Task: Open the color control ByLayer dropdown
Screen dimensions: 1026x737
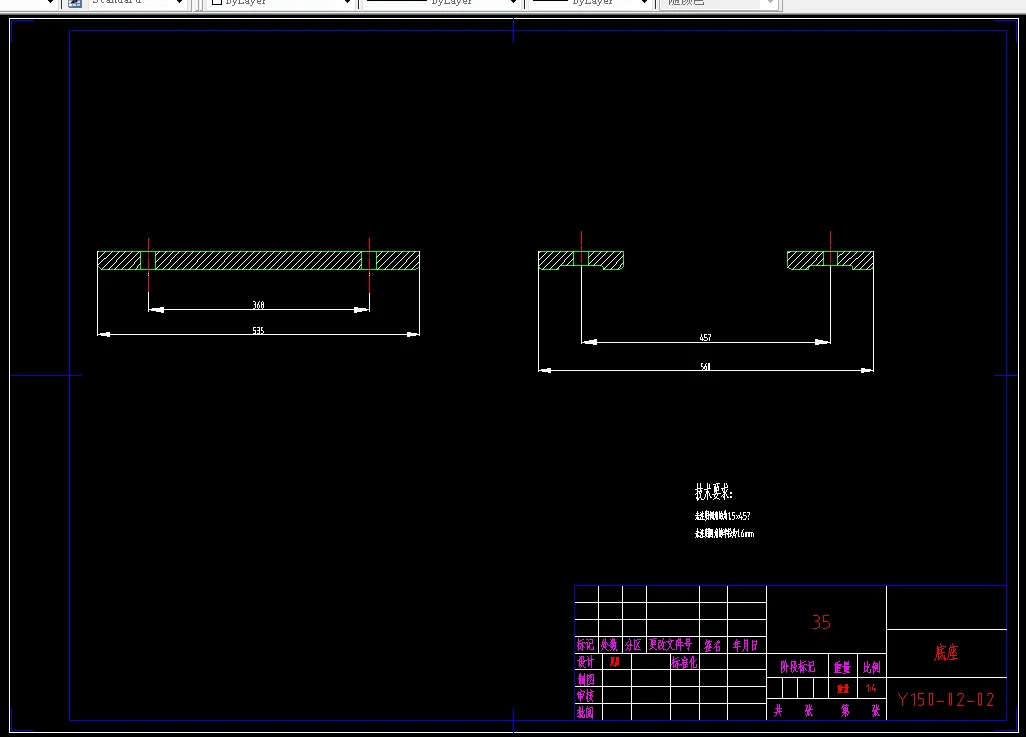Action: (x=281, y=3)
